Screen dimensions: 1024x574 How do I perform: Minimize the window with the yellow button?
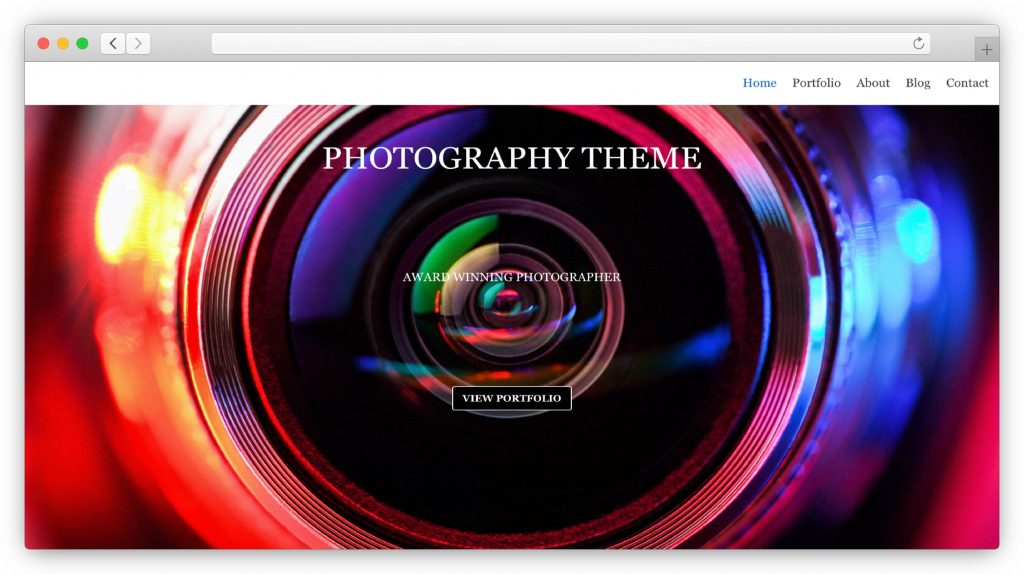pyautogui.click(x=63, y=44)
